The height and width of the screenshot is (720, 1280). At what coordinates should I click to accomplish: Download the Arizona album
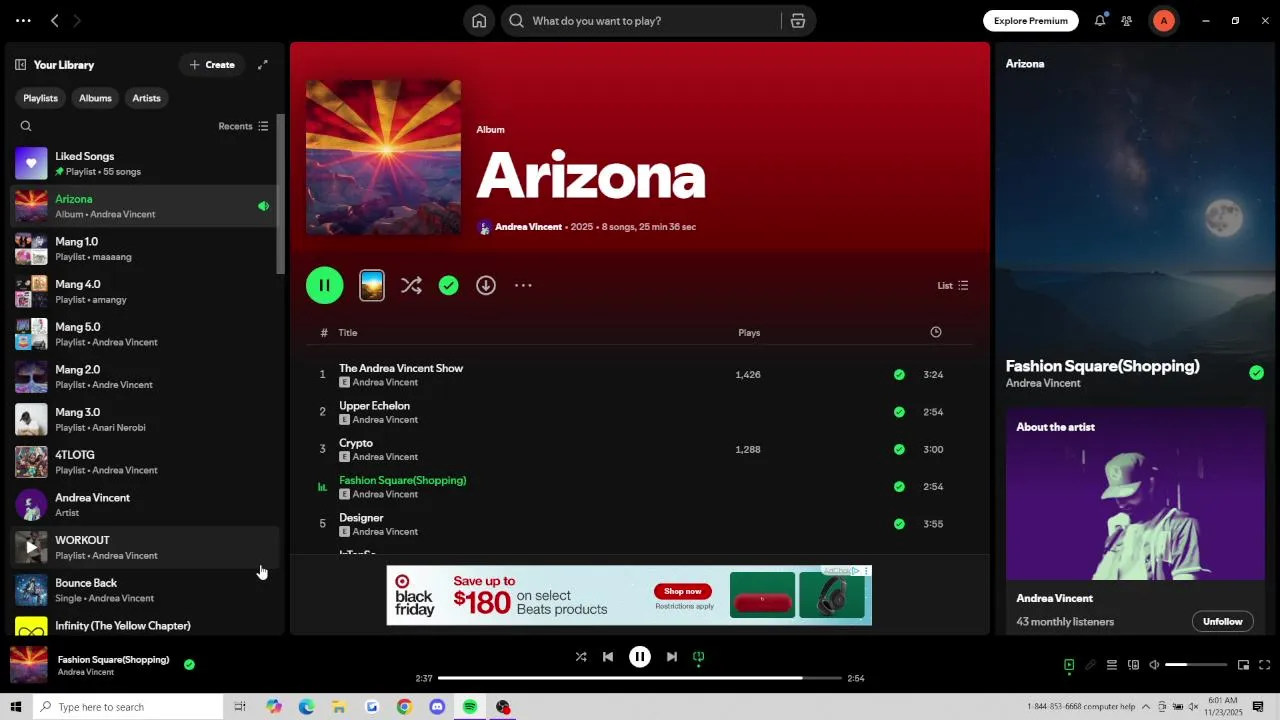point(486,285)
